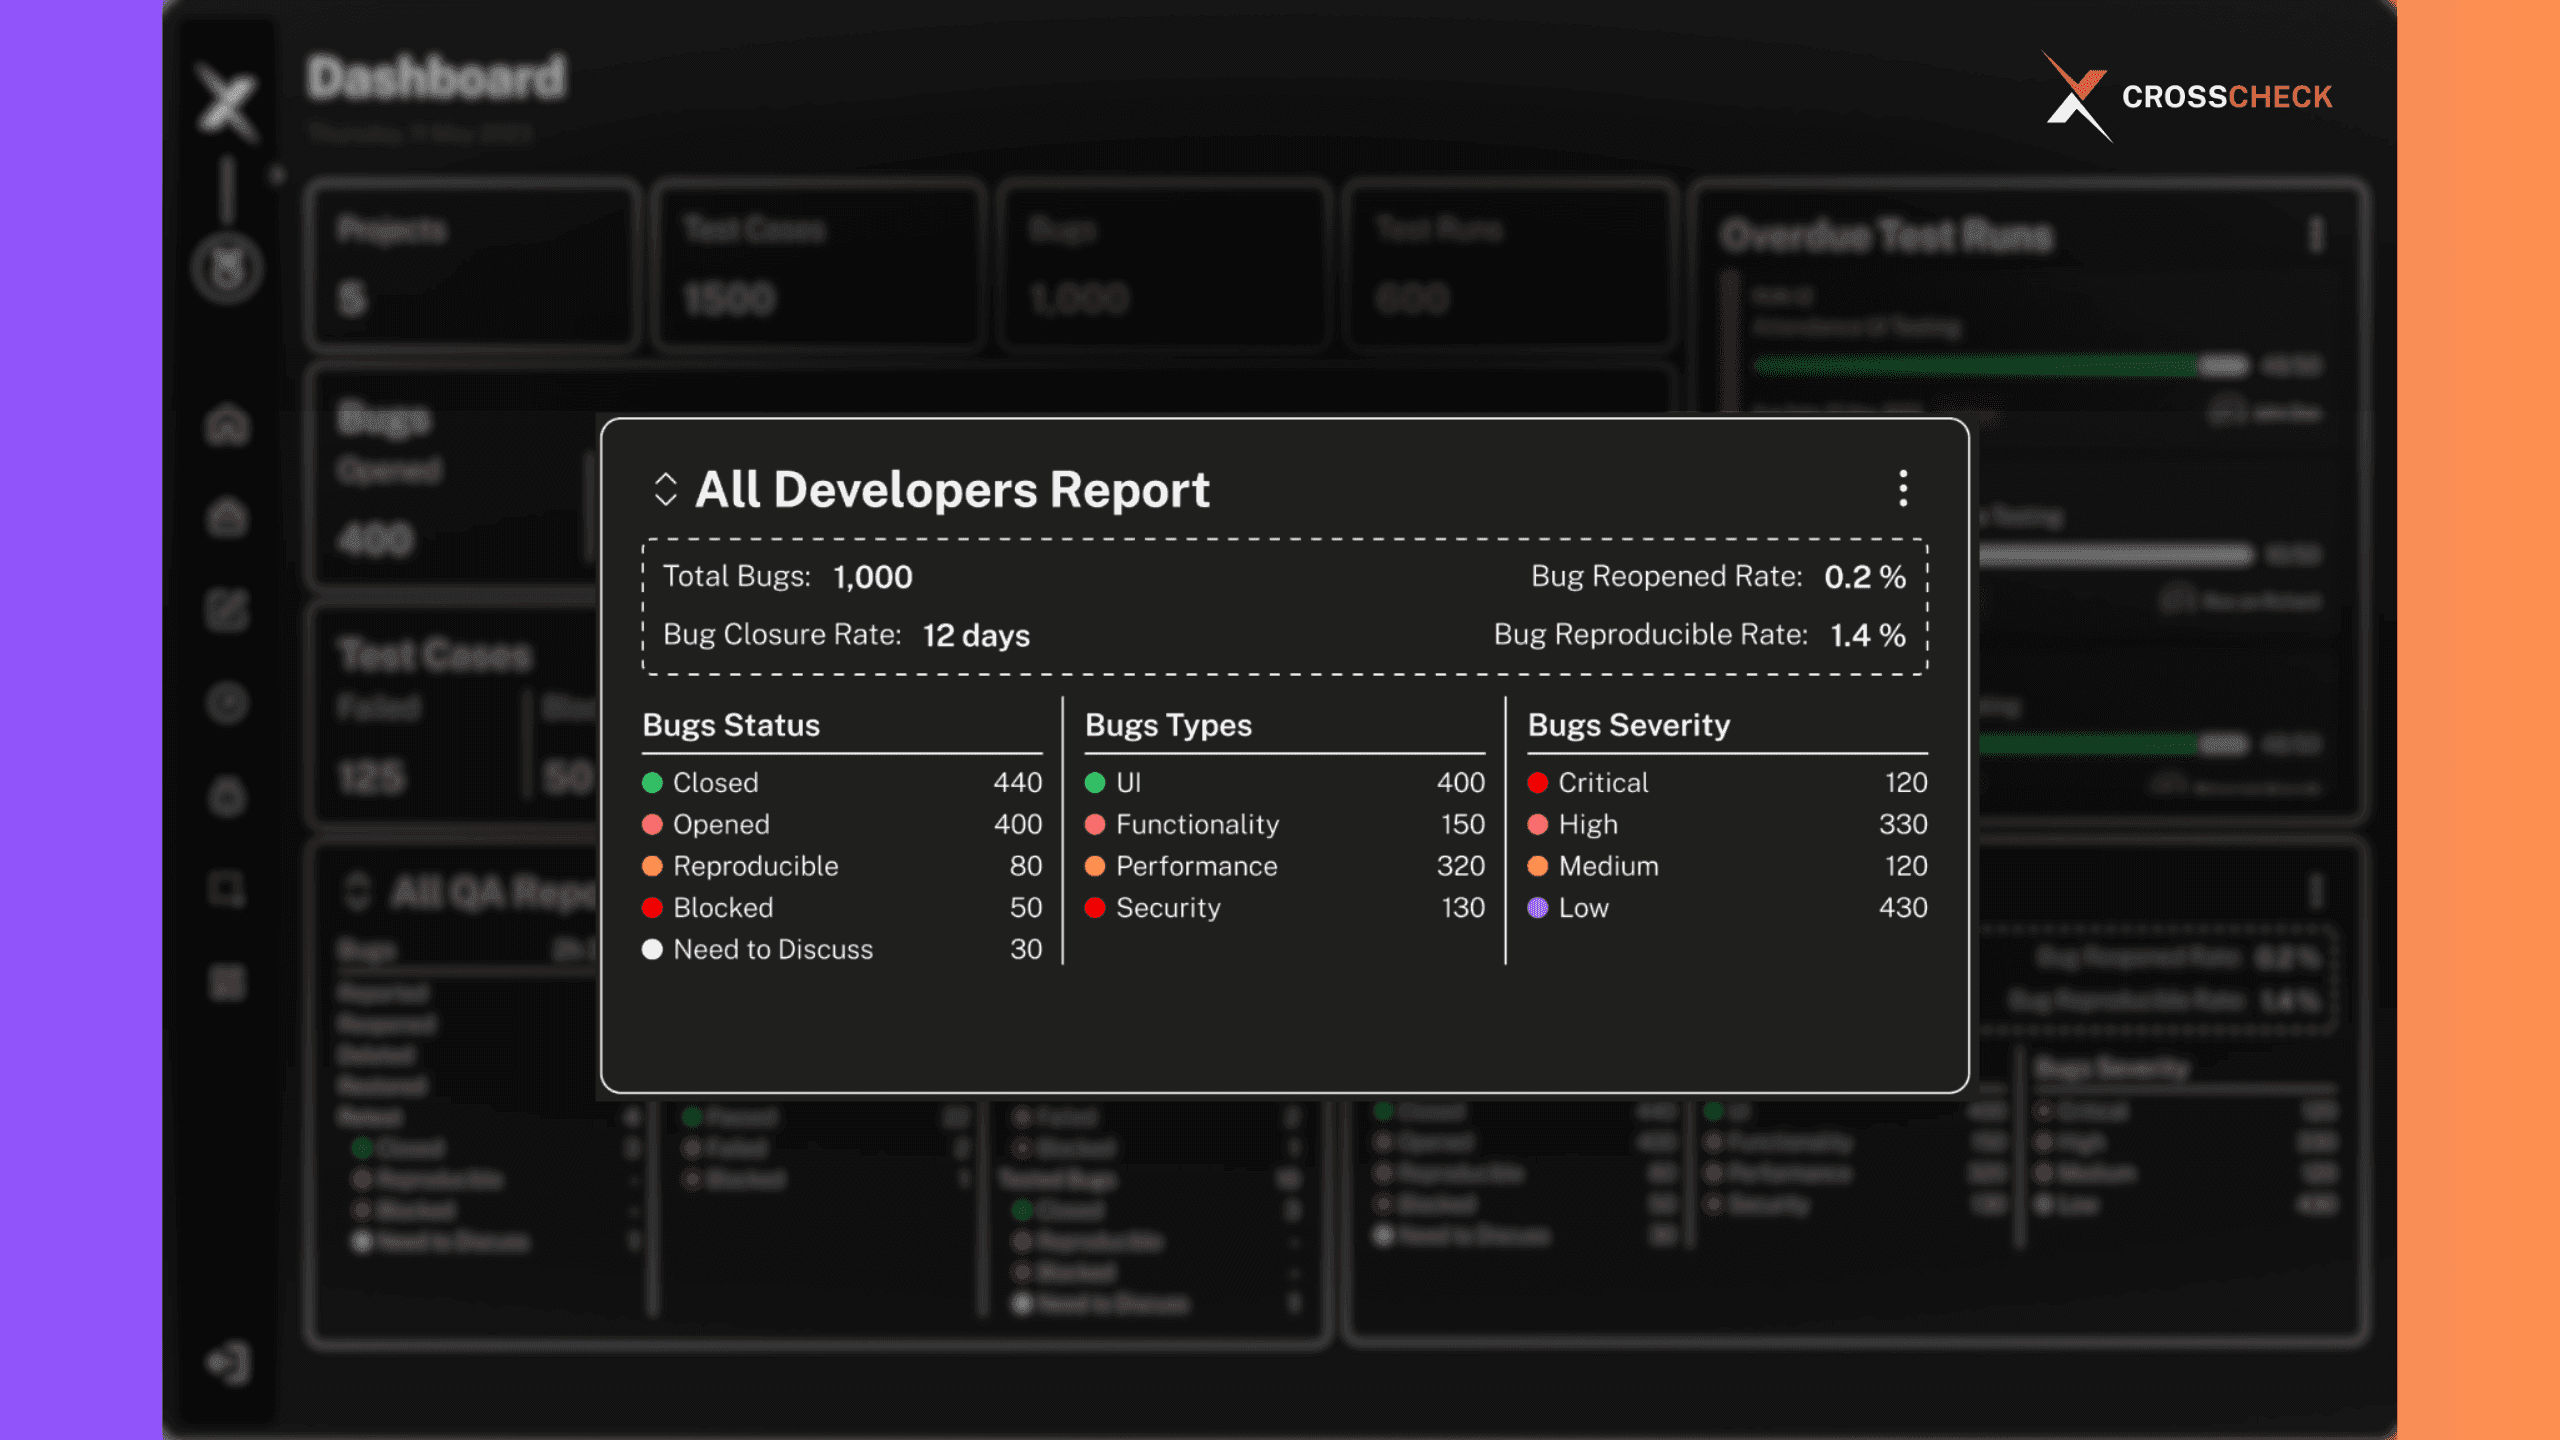2560x1440 pixels.
Task: Select the Closed status row
Action: tap(842, 782)
